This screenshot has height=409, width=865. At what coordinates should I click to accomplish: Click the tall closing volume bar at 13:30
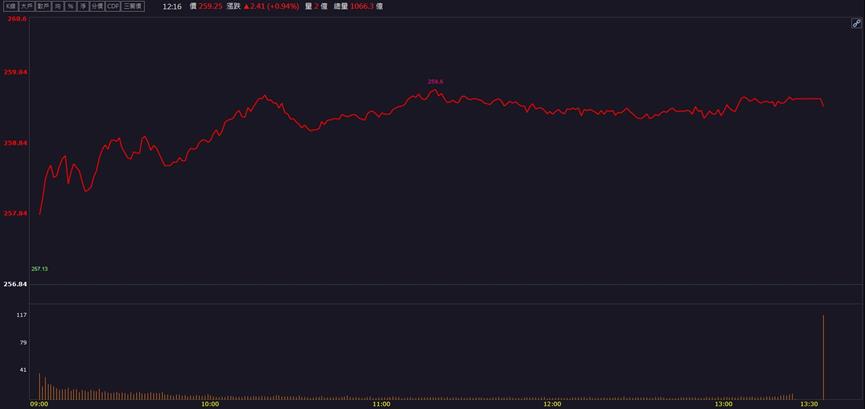pyautogui.click(x=824, y=357)
